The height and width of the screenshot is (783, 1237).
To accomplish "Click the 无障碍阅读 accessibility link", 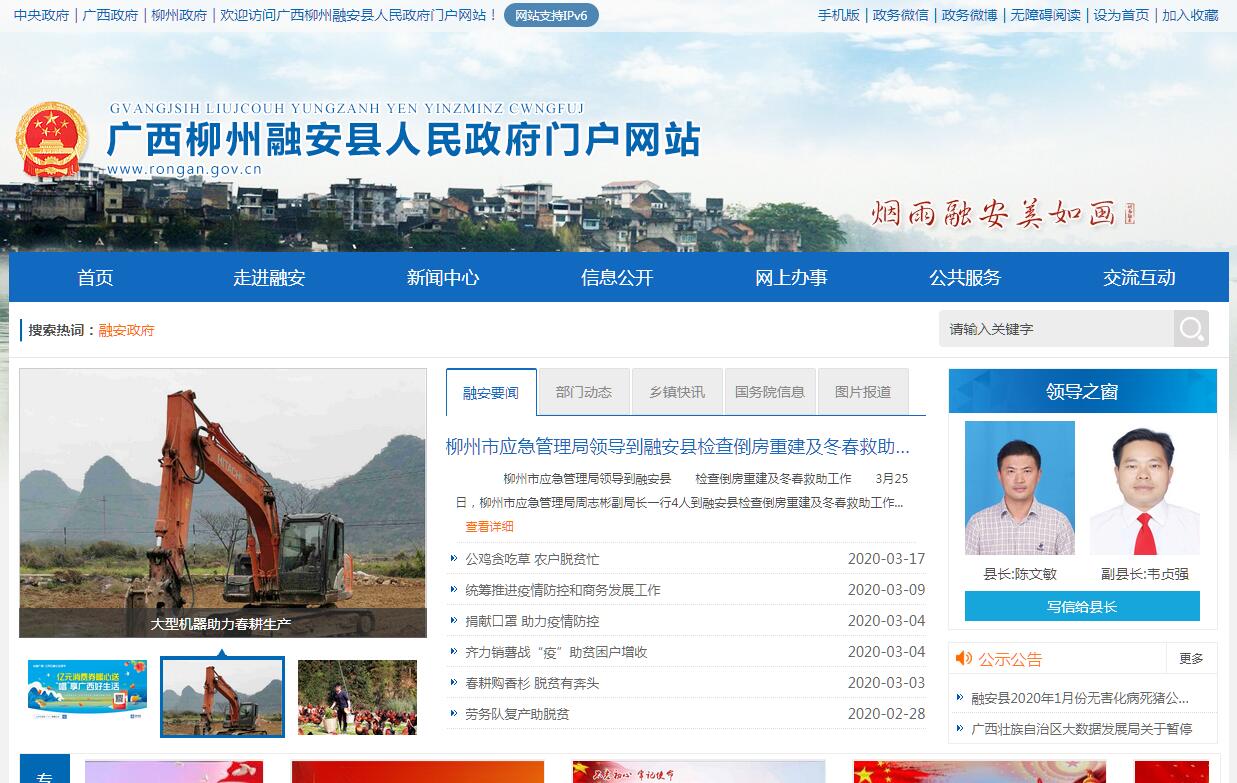I will click(1045, 15).
